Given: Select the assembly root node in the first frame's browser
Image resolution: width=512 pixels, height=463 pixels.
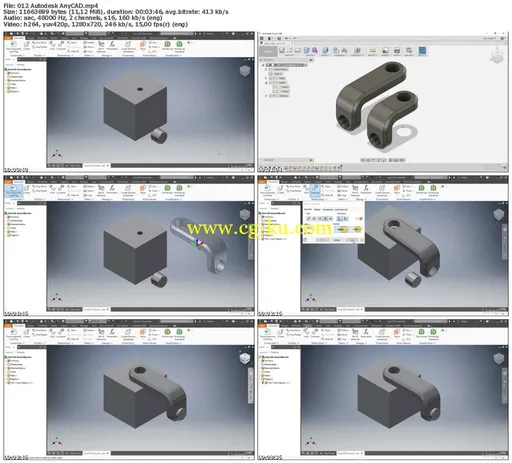Looking at the screenshot, I should (x=18, y=69).
